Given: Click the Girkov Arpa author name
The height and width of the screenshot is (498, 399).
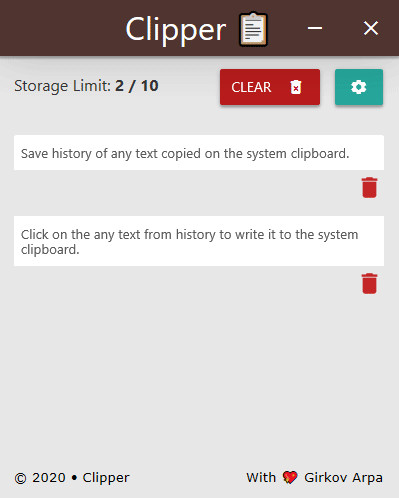Looking at the screenshot, I should coord(343,477).
